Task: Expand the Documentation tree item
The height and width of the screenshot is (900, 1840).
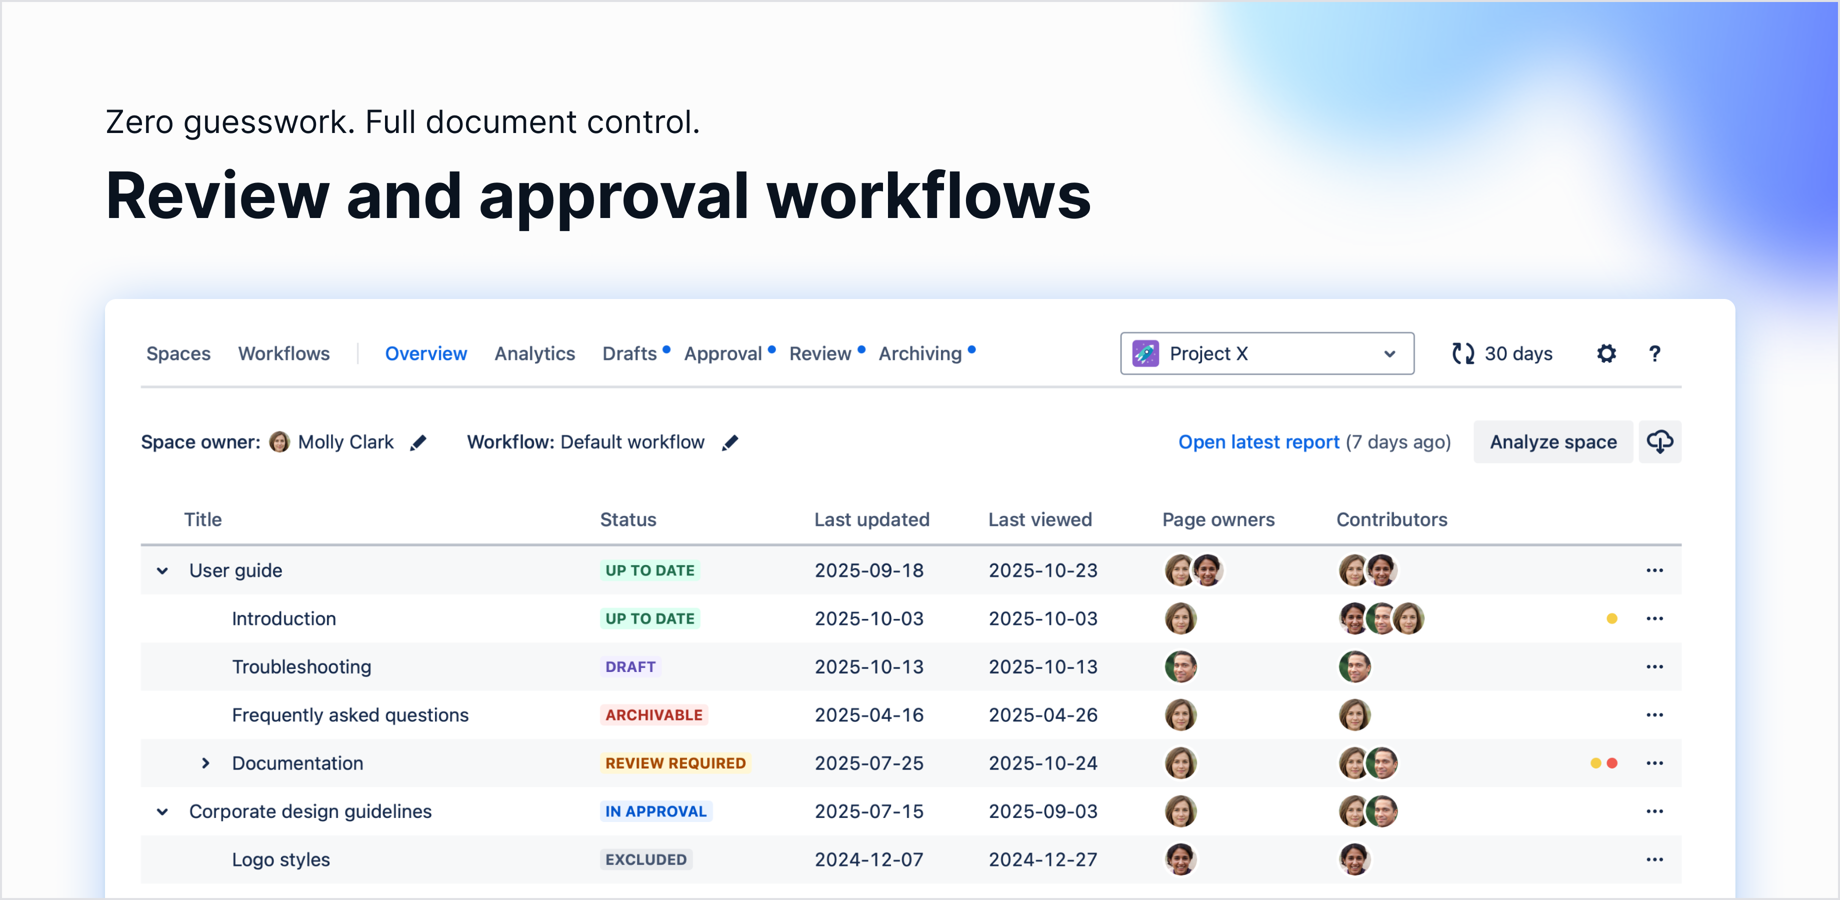Action: tap(206, 763)
